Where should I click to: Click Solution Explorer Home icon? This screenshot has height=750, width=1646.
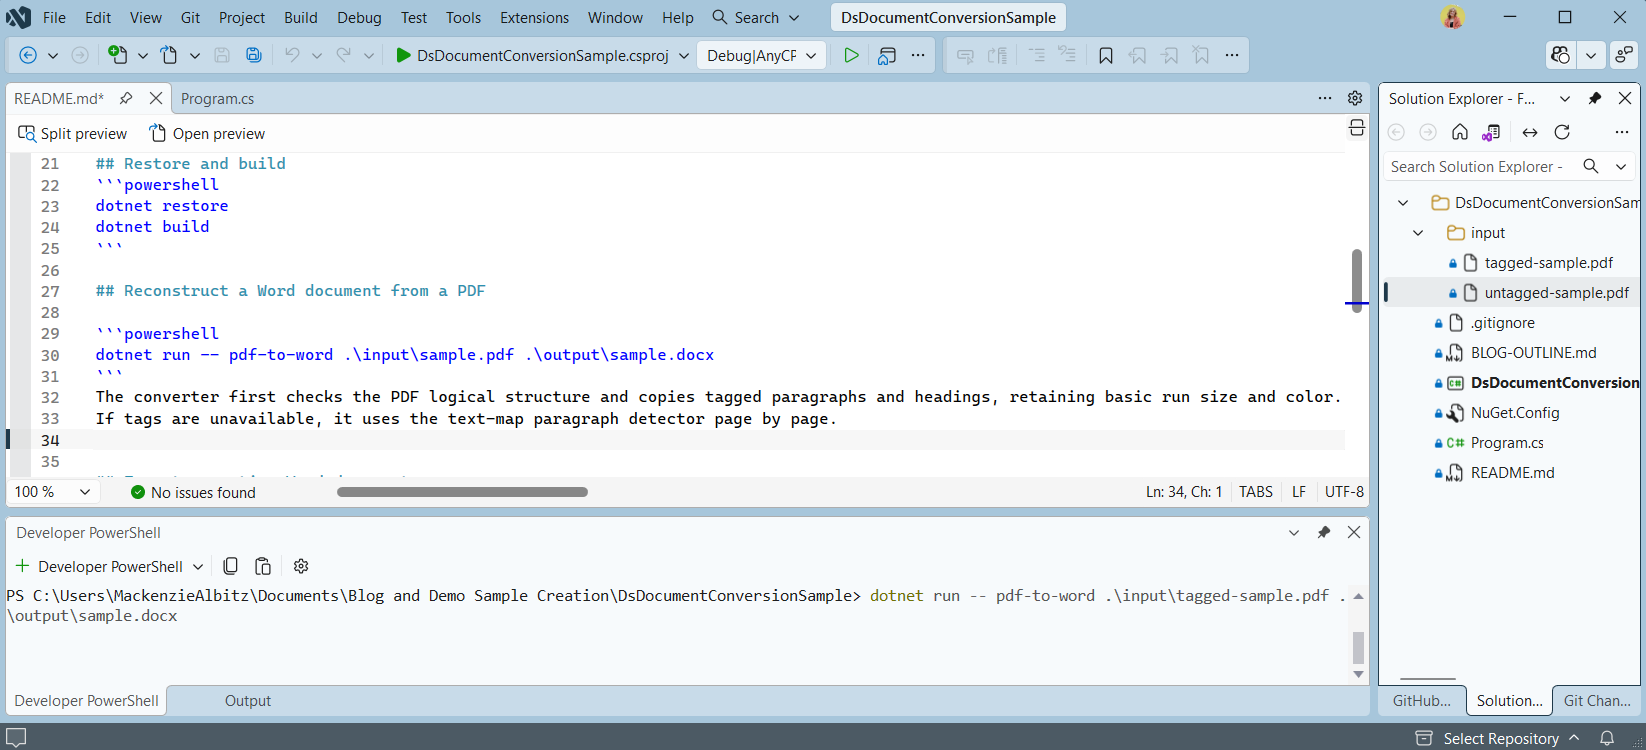click(x=1460, y=132)
